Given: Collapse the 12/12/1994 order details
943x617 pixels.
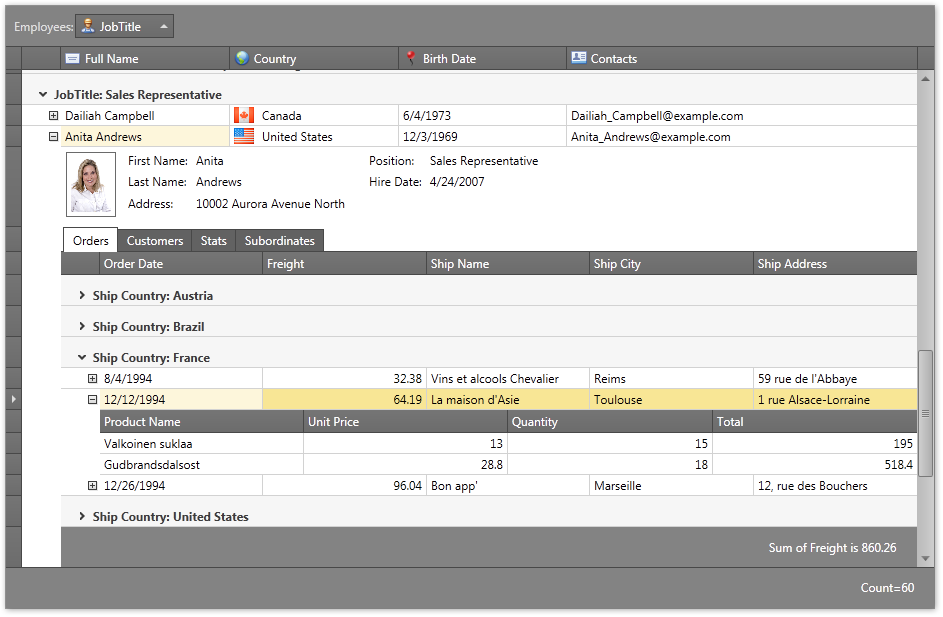Looking at the screenshot, I should click(x=92, y=400).
